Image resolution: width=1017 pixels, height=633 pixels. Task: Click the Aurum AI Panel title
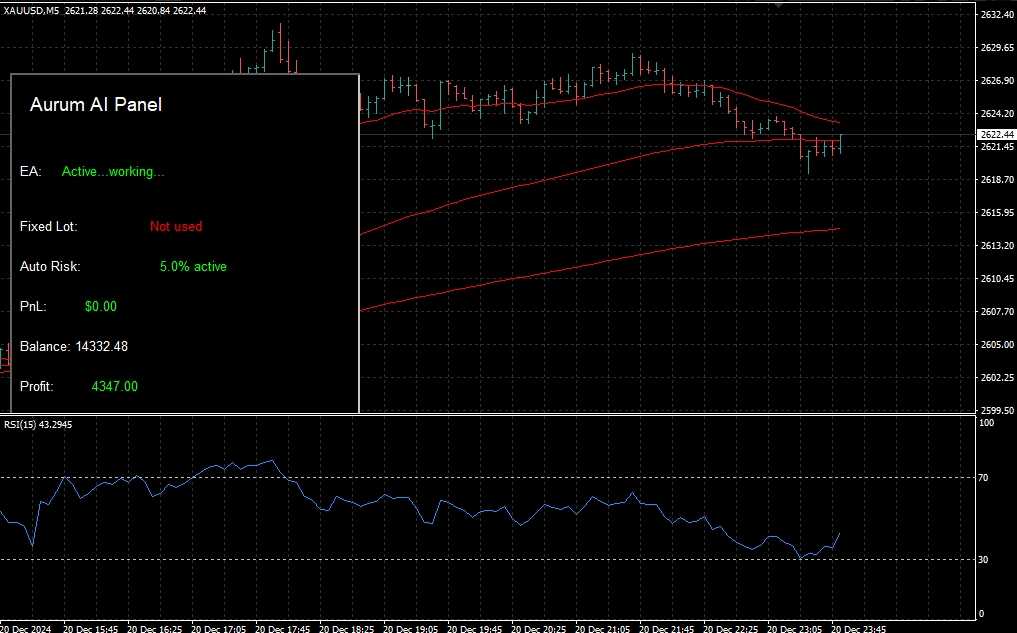click(96, 104)
